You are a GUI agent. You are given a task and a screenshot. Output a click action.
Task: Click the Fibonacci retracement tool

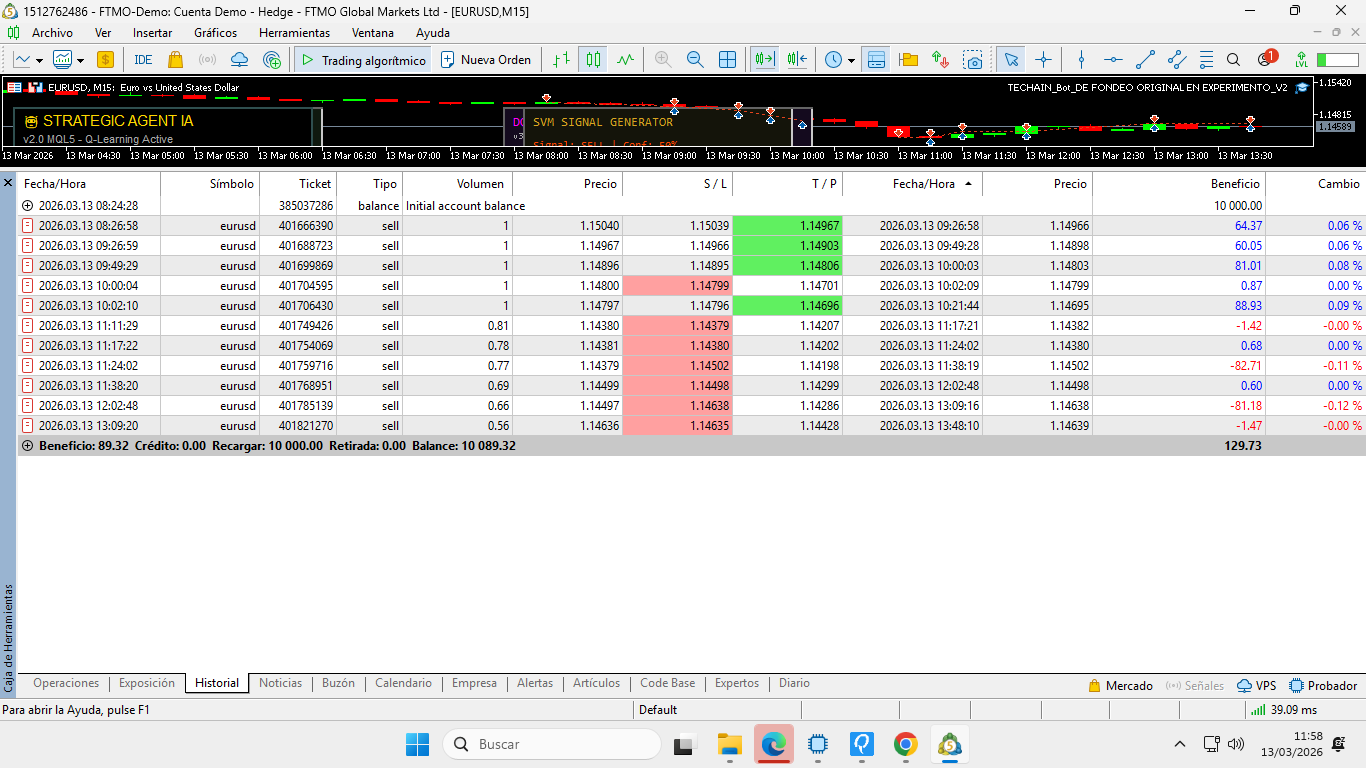pyautogui.click(x=1207, y=60)
